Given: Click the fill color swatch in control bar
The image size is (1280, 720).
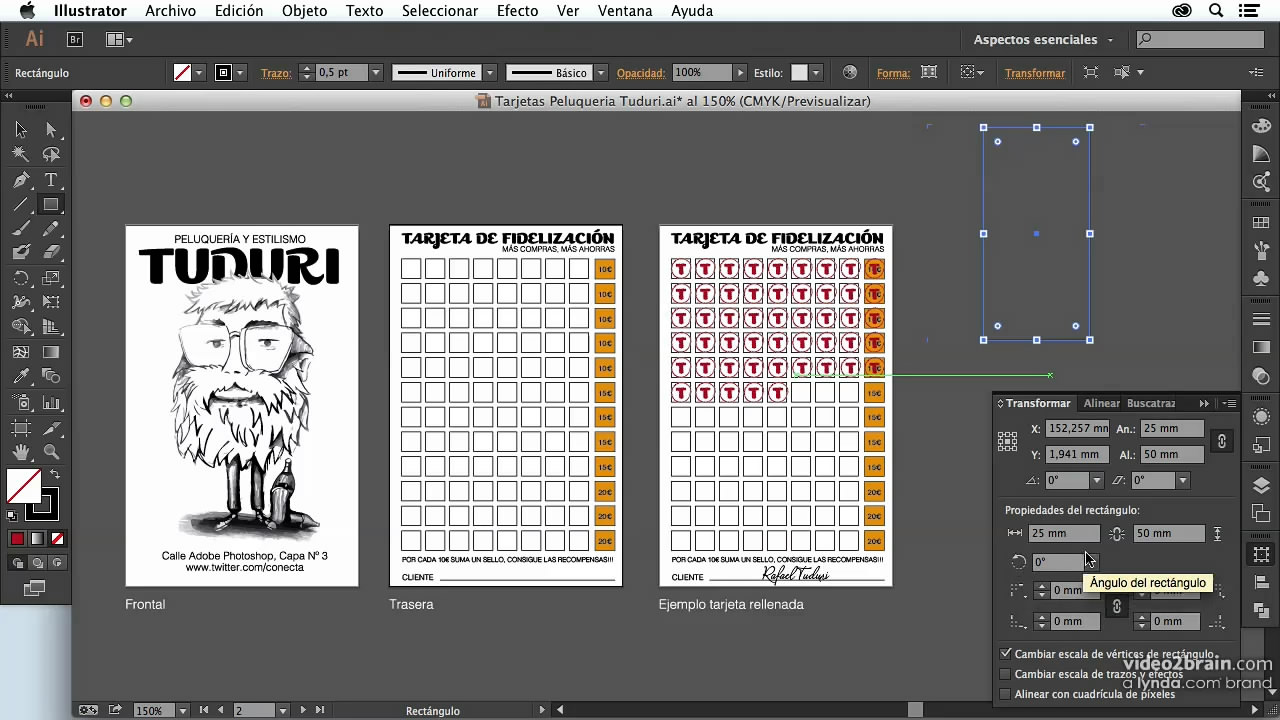Looking at the screenshot, I should (183, 73).
